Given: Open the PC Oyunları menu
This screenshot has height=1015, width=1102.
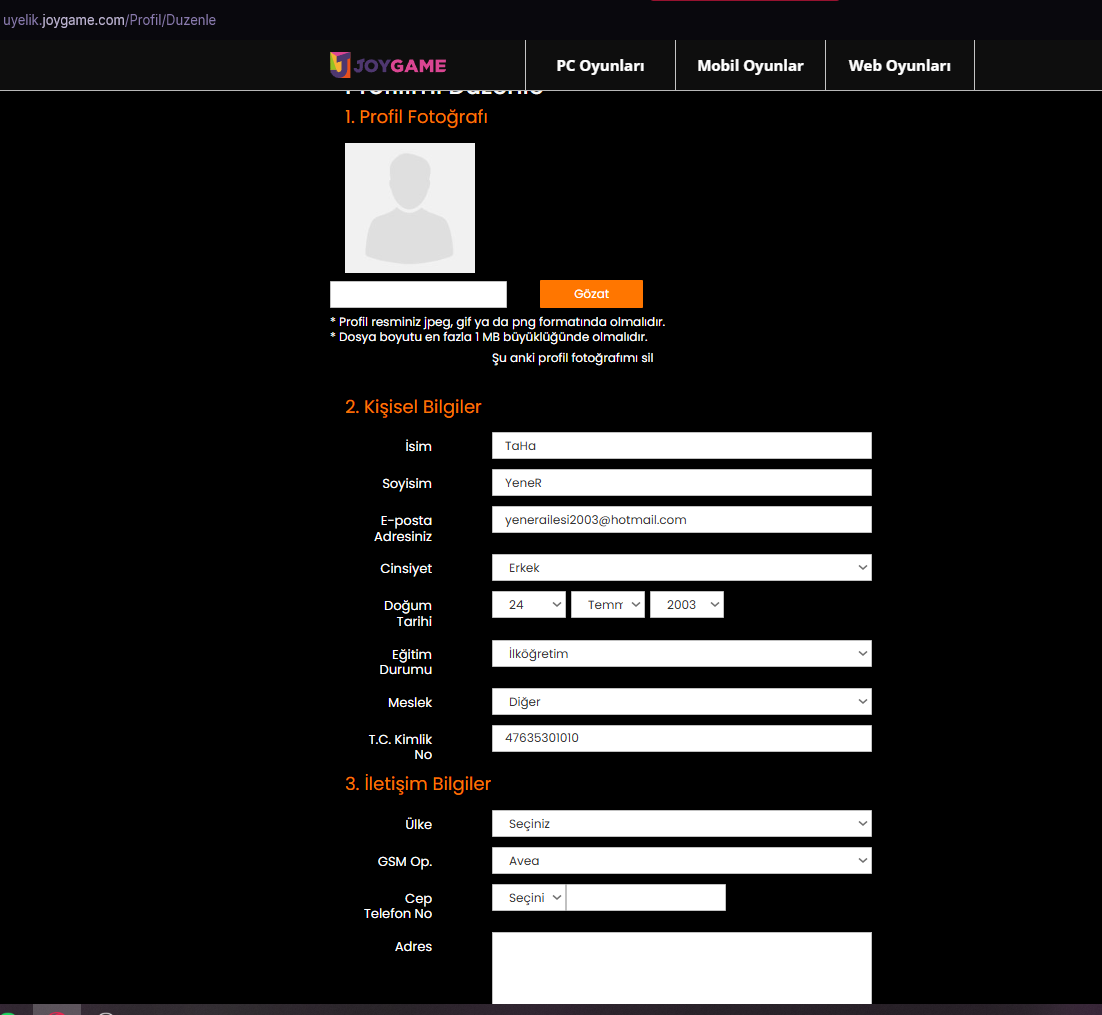Looking at the screenshot, I should (600, 65).
